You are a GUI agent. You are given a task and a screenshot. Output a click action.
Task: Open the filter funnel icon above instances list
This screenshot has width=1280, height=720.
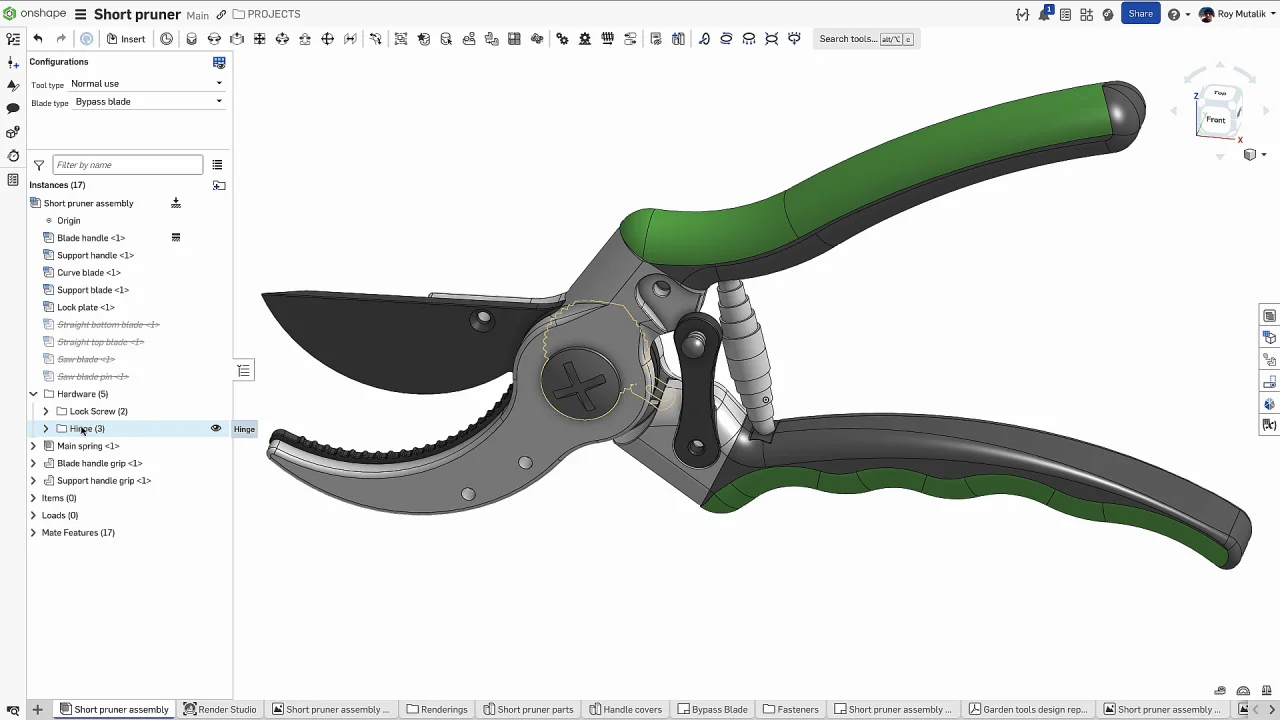pos(39,165)
